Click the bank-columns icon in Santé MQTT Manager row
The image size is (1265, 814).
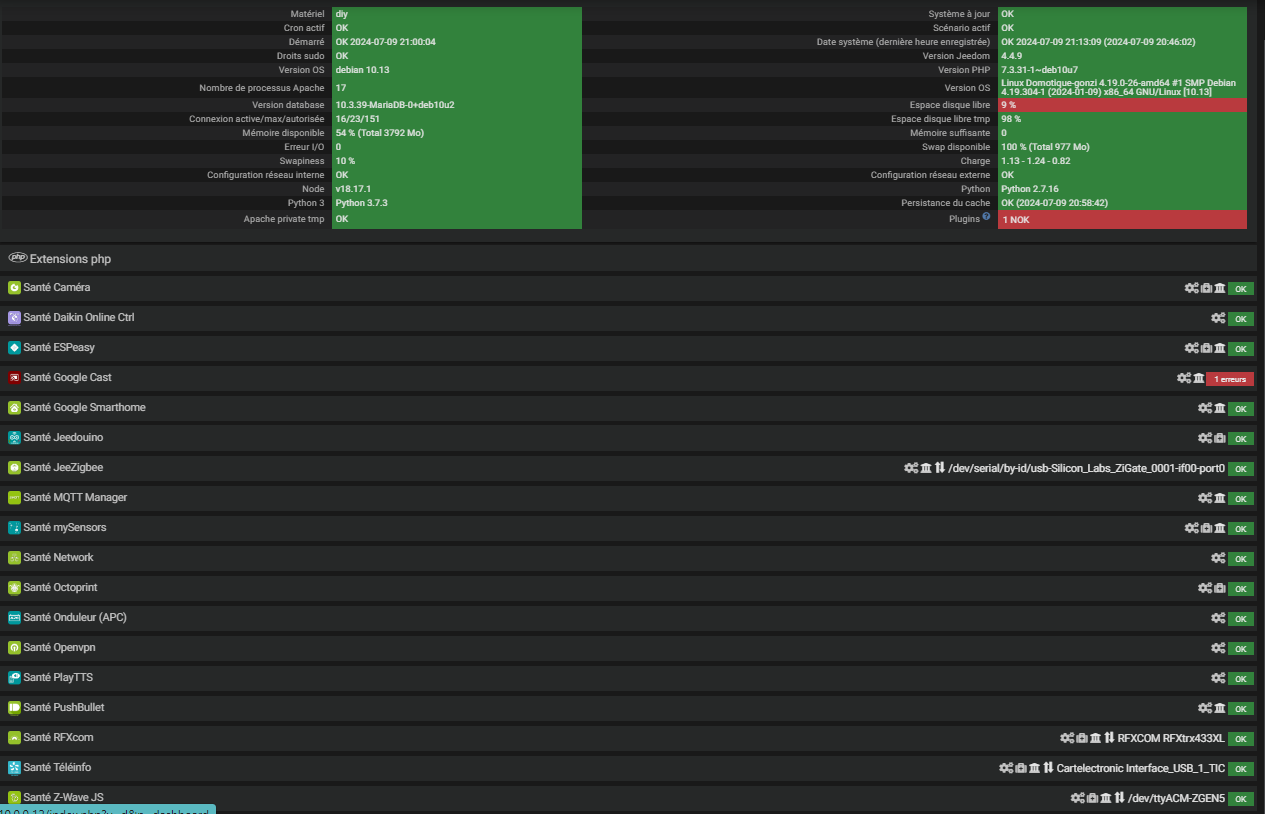point(1220,498)
